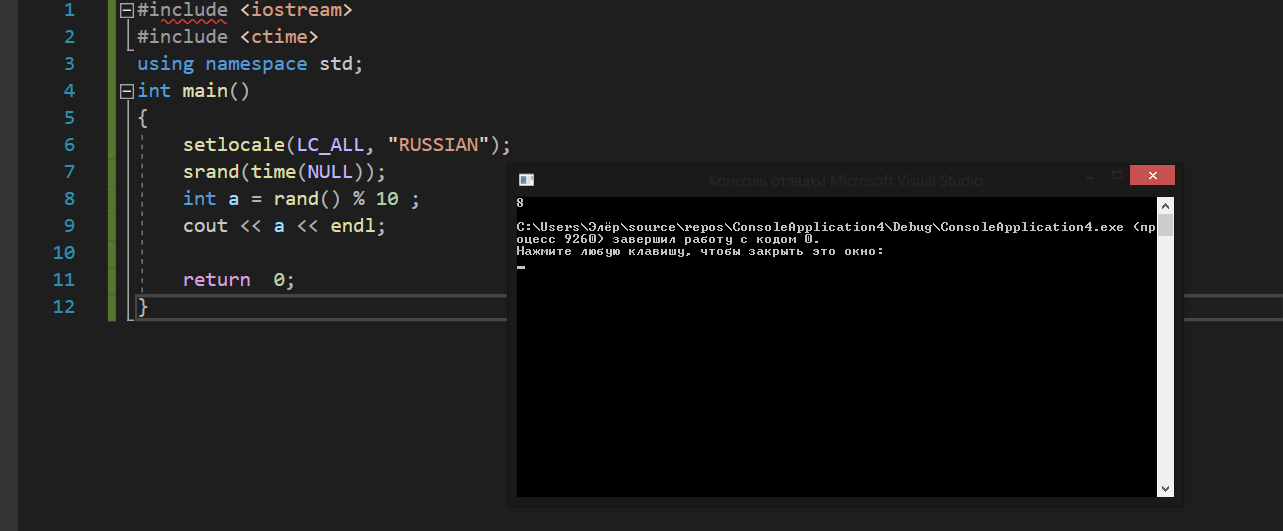
Task: Minimize the debug console window
Action: [x=1089, y=176]
